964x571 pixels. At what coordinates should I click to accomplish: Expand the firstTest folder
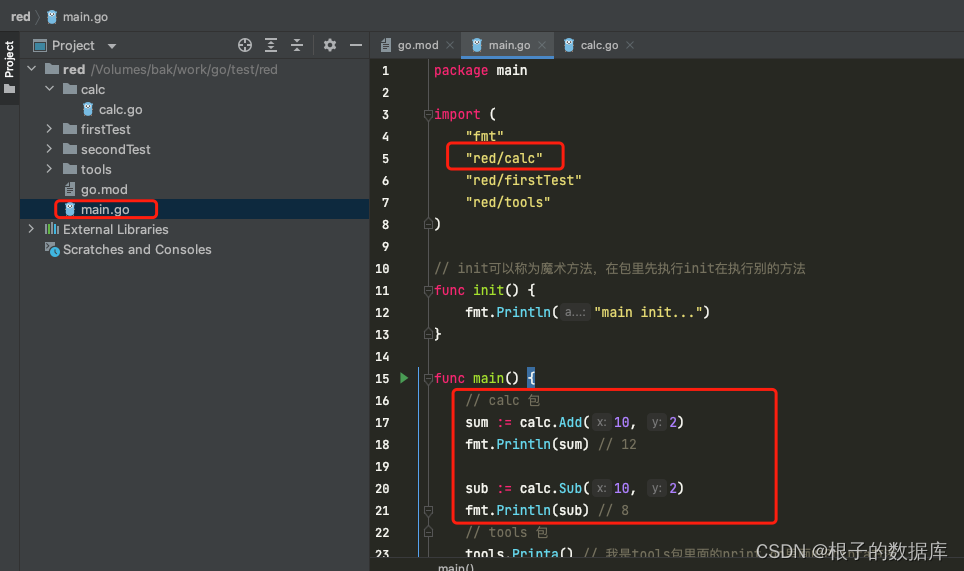(x=49, y=129)
